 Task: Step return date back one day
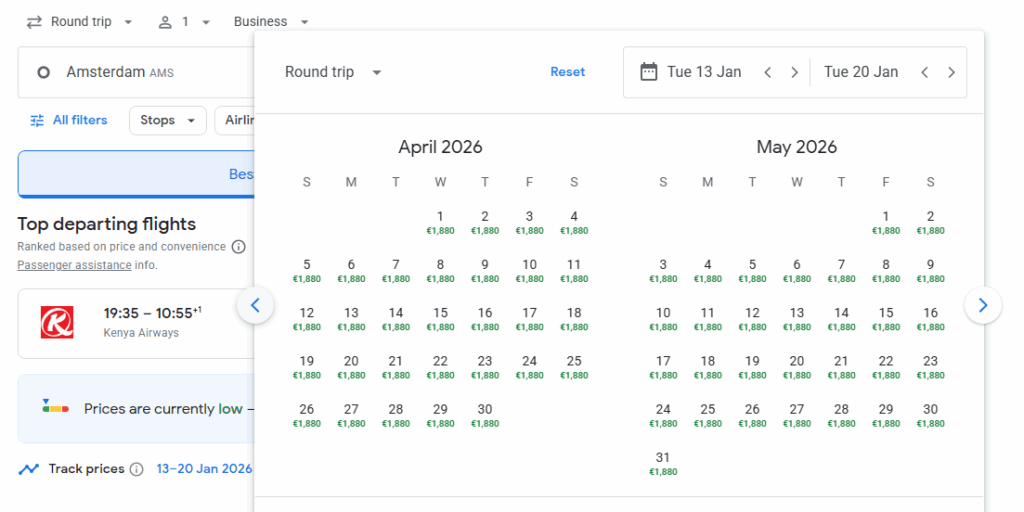(924, 72)
